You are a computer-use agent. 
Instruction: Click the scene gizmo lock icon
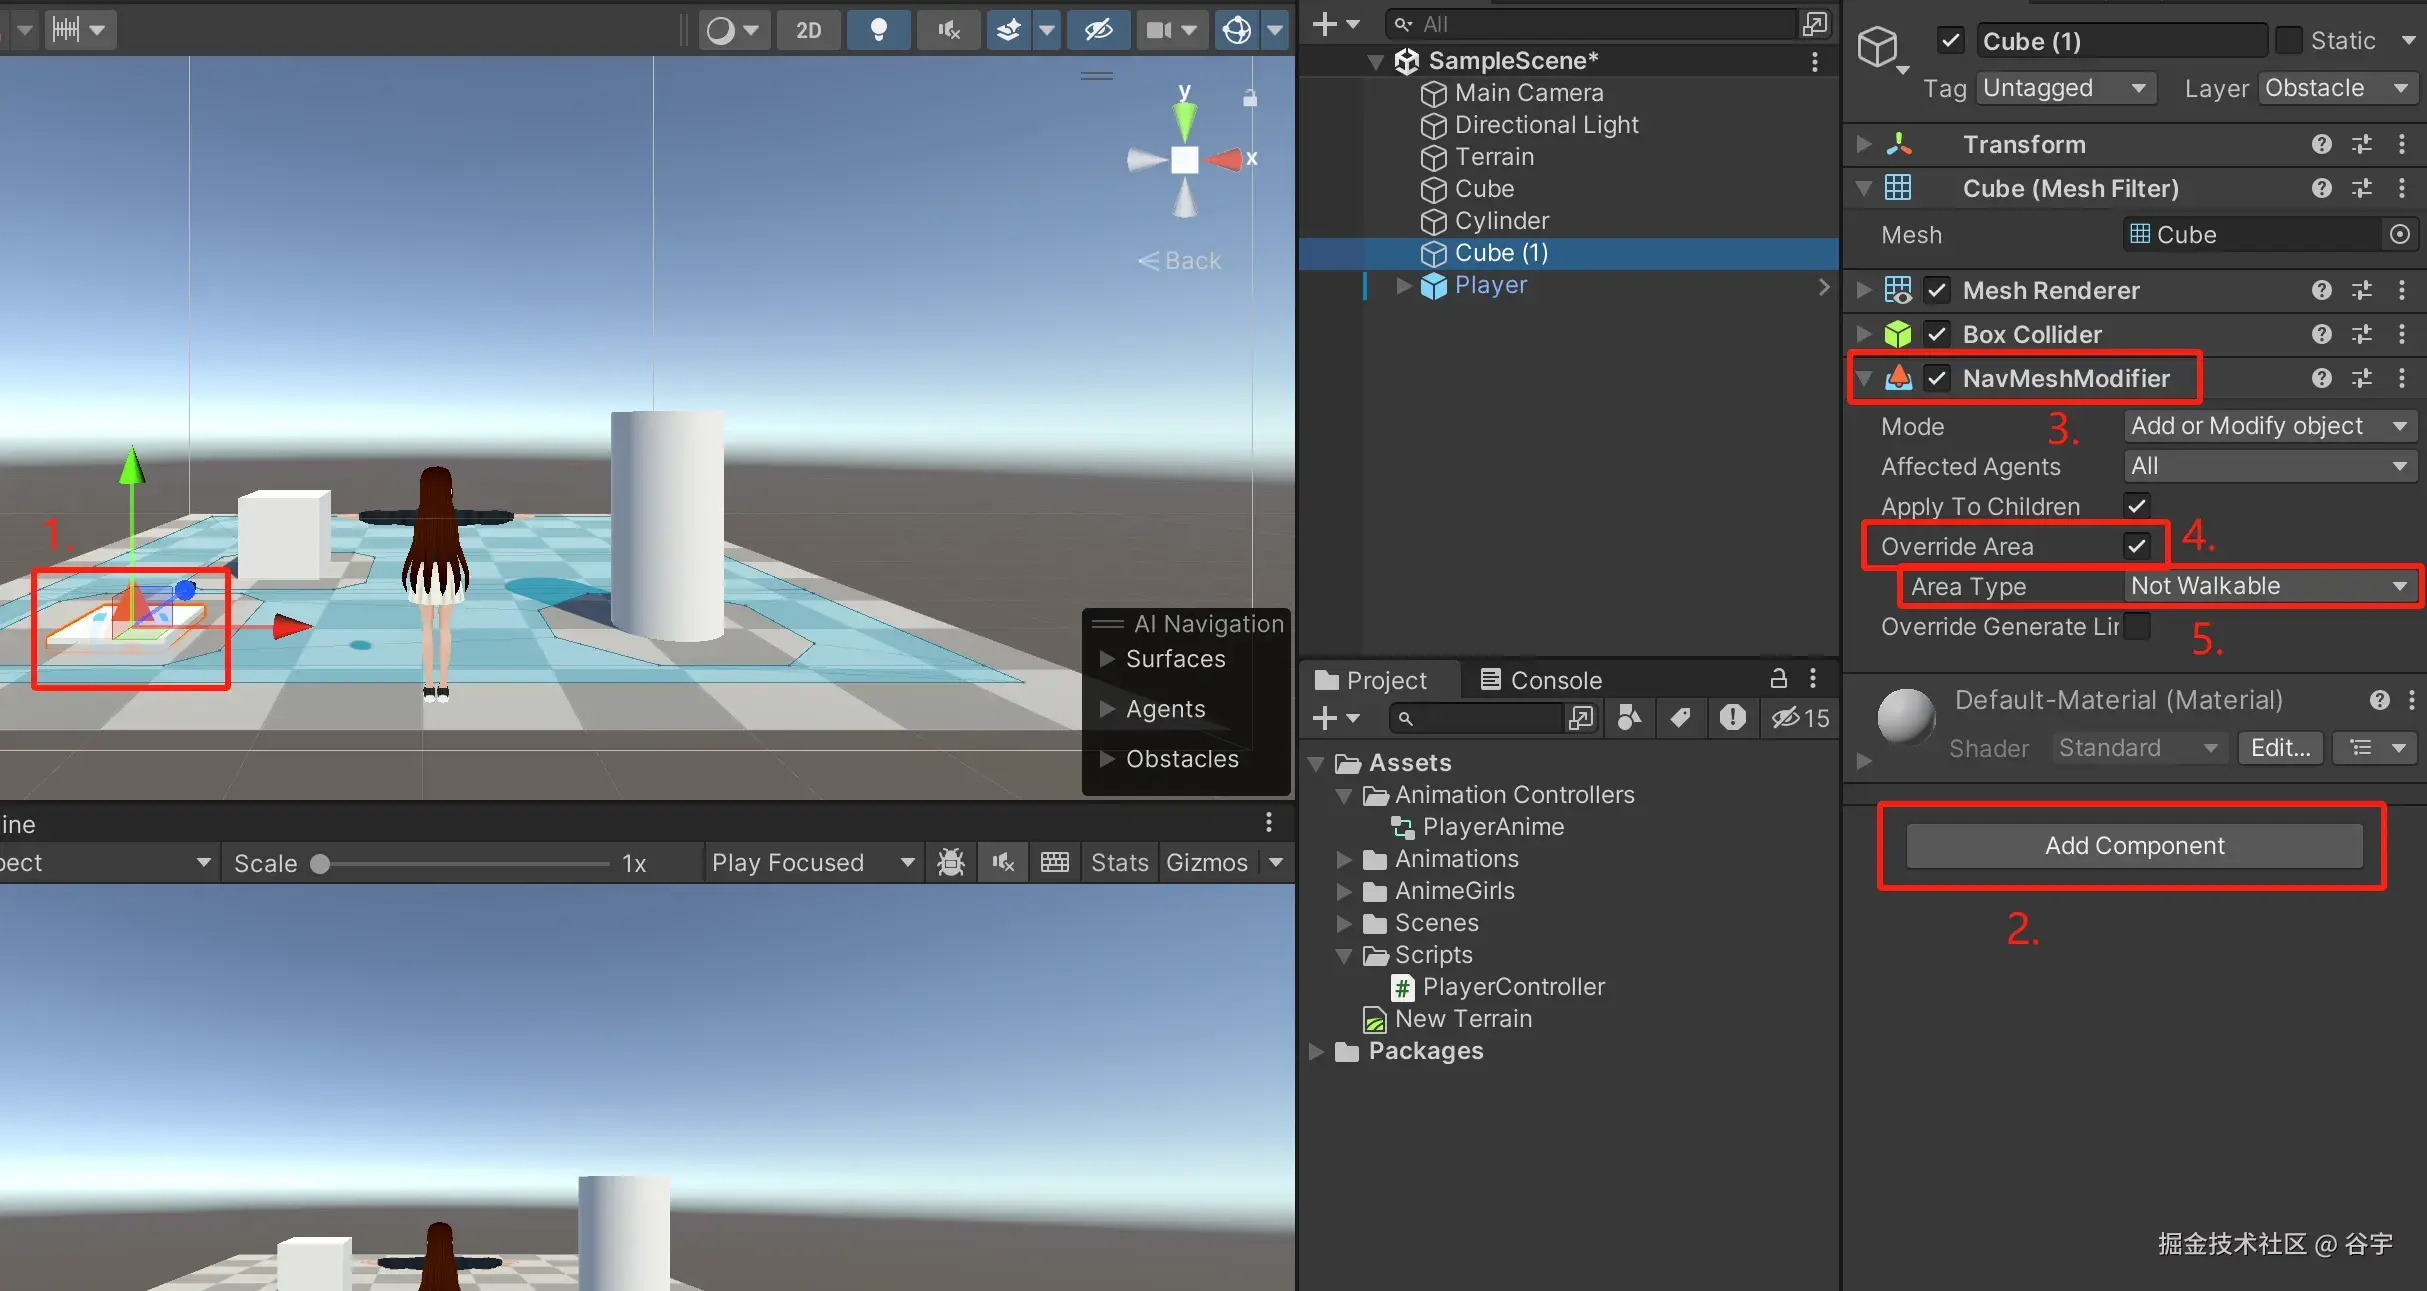(1250, 98)
